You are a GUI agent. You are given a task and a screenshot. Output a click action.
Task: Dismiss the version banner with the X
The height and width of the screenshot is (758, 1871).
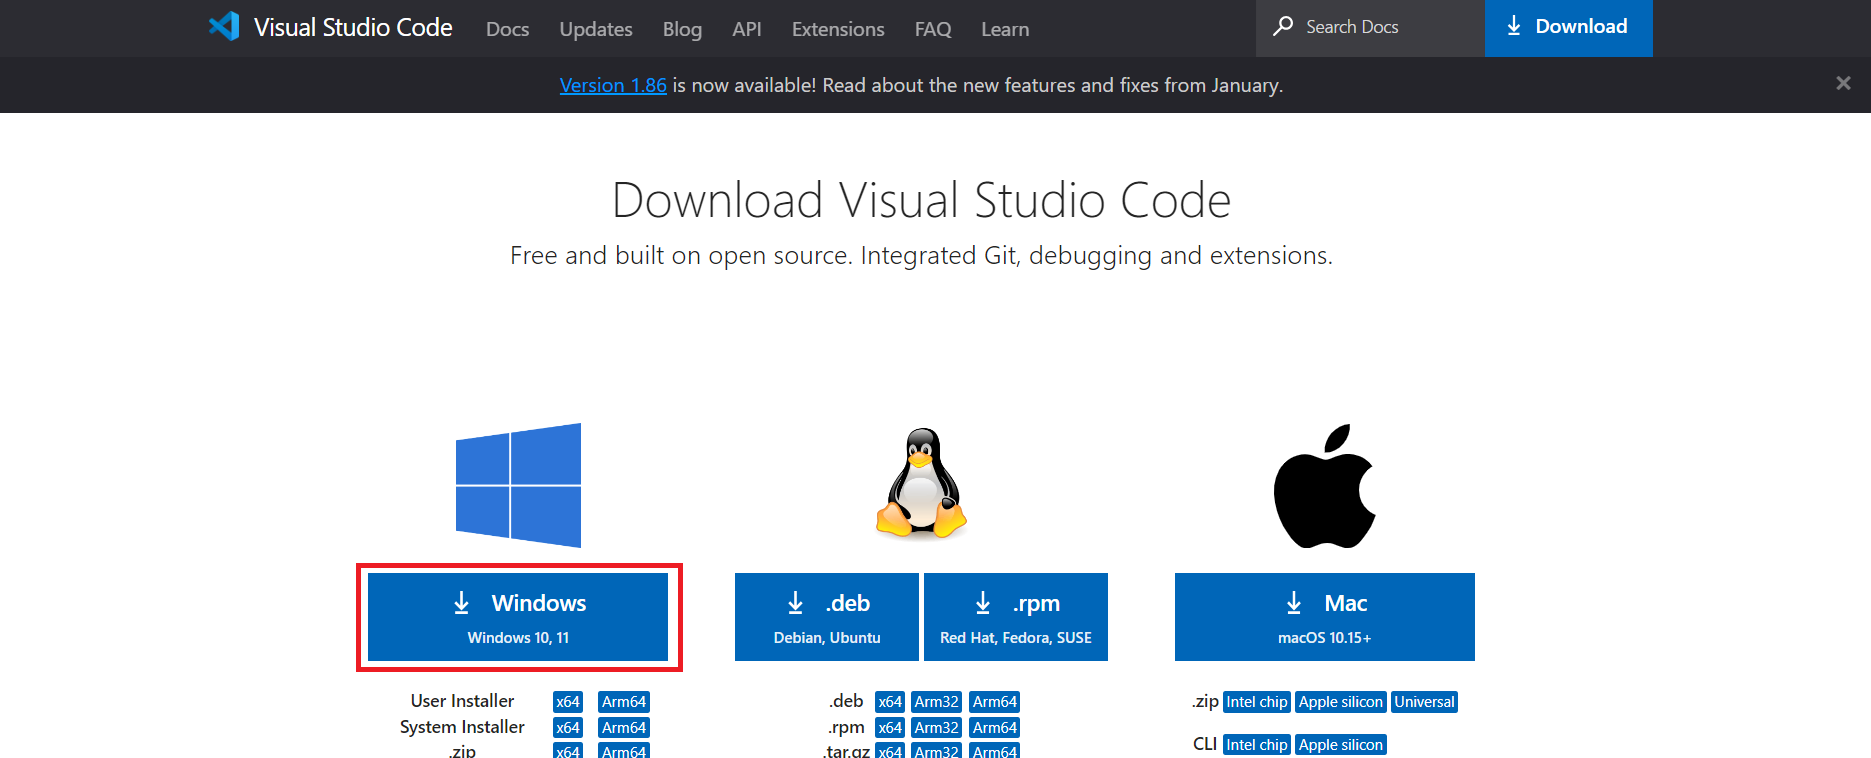1843,84
